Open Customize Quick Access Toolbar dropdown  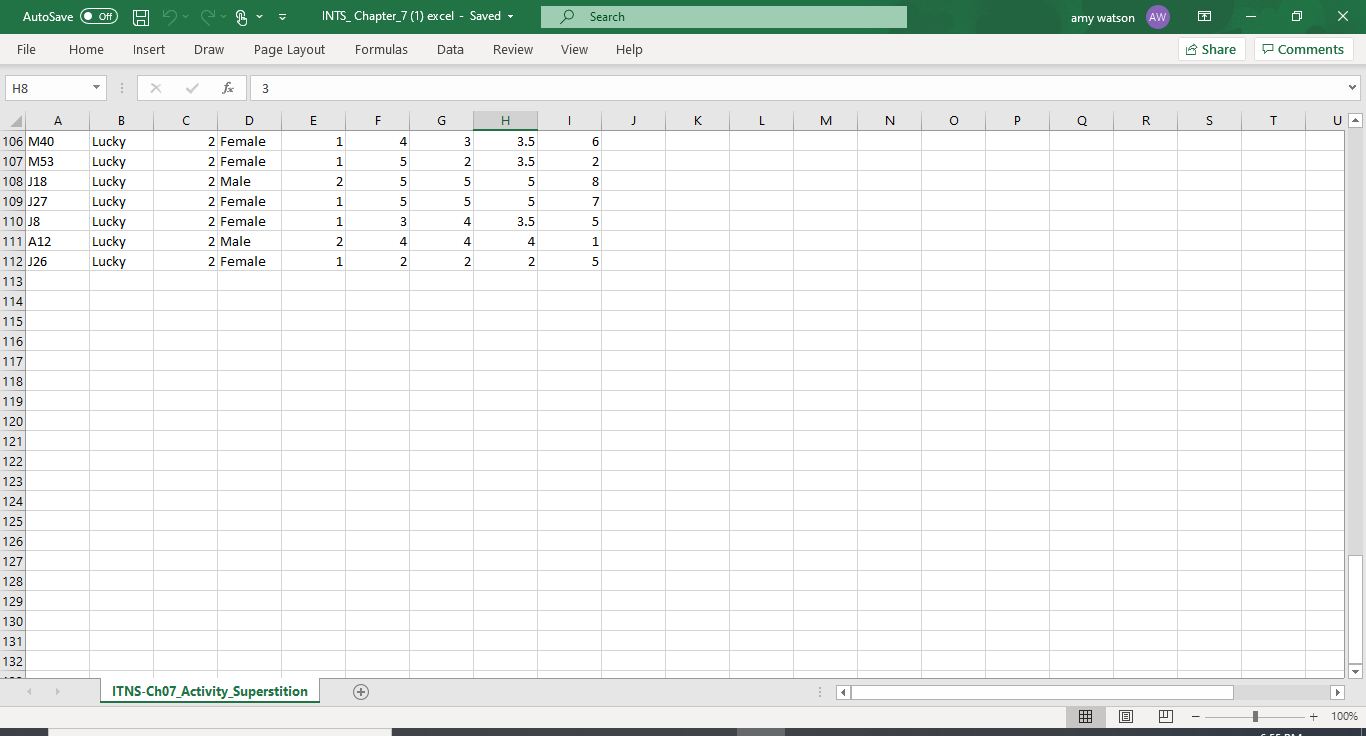283,17
